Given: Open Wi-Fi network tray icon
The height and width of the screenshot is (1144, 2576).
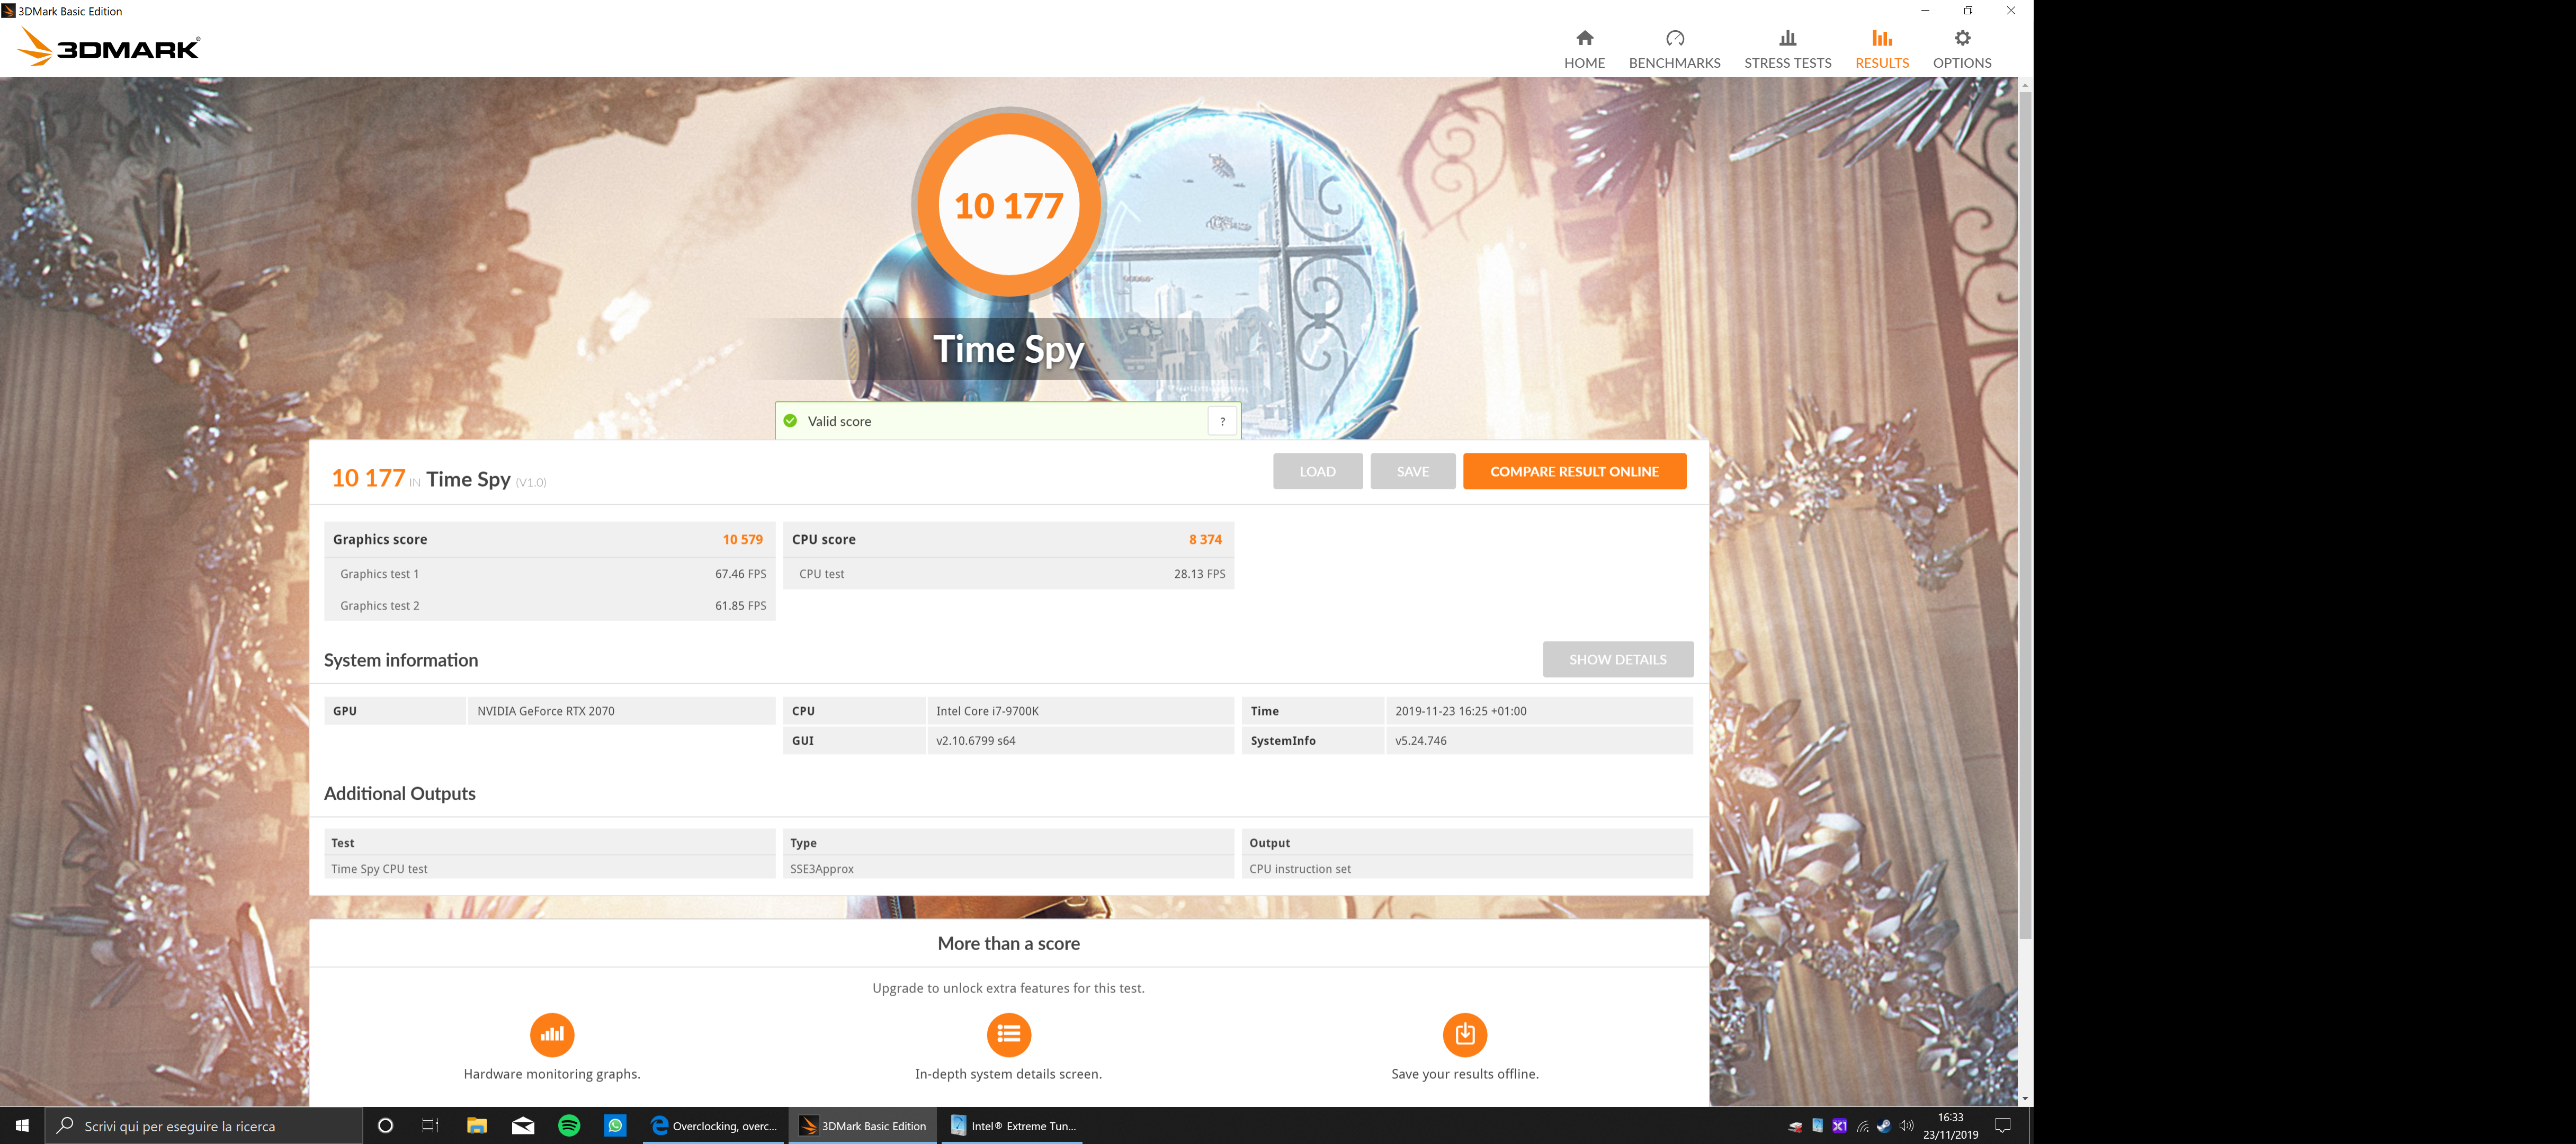Looking at the screenshot, I should click(1862, 1126).
